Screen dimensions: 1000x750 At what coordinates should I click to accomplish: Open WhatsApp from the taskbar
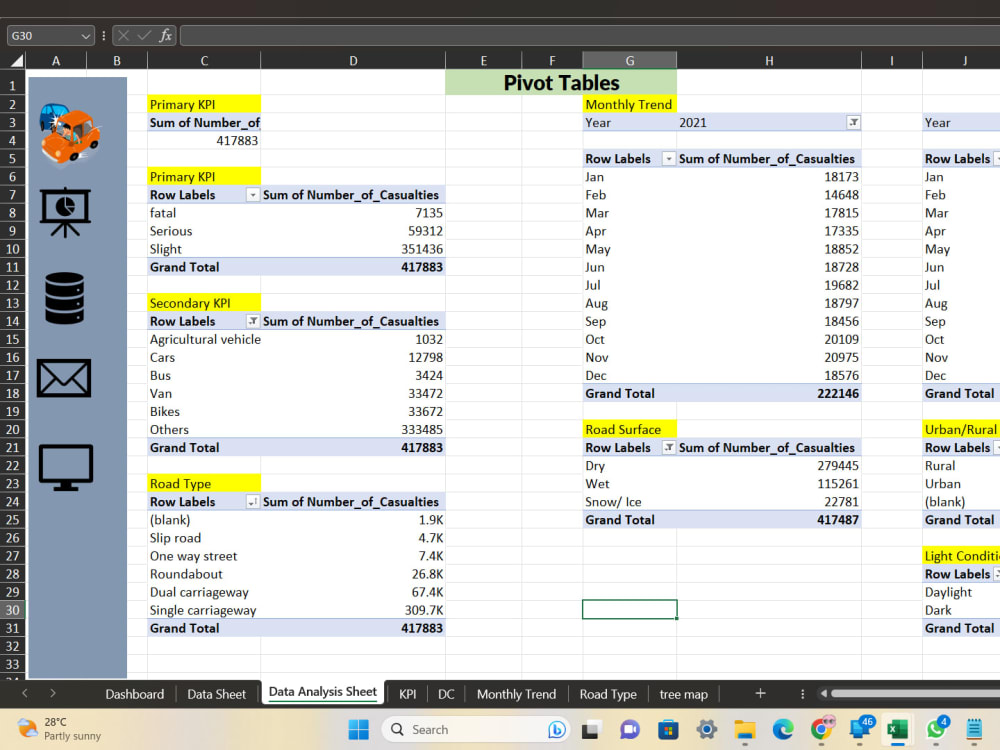tap(935, 729)
